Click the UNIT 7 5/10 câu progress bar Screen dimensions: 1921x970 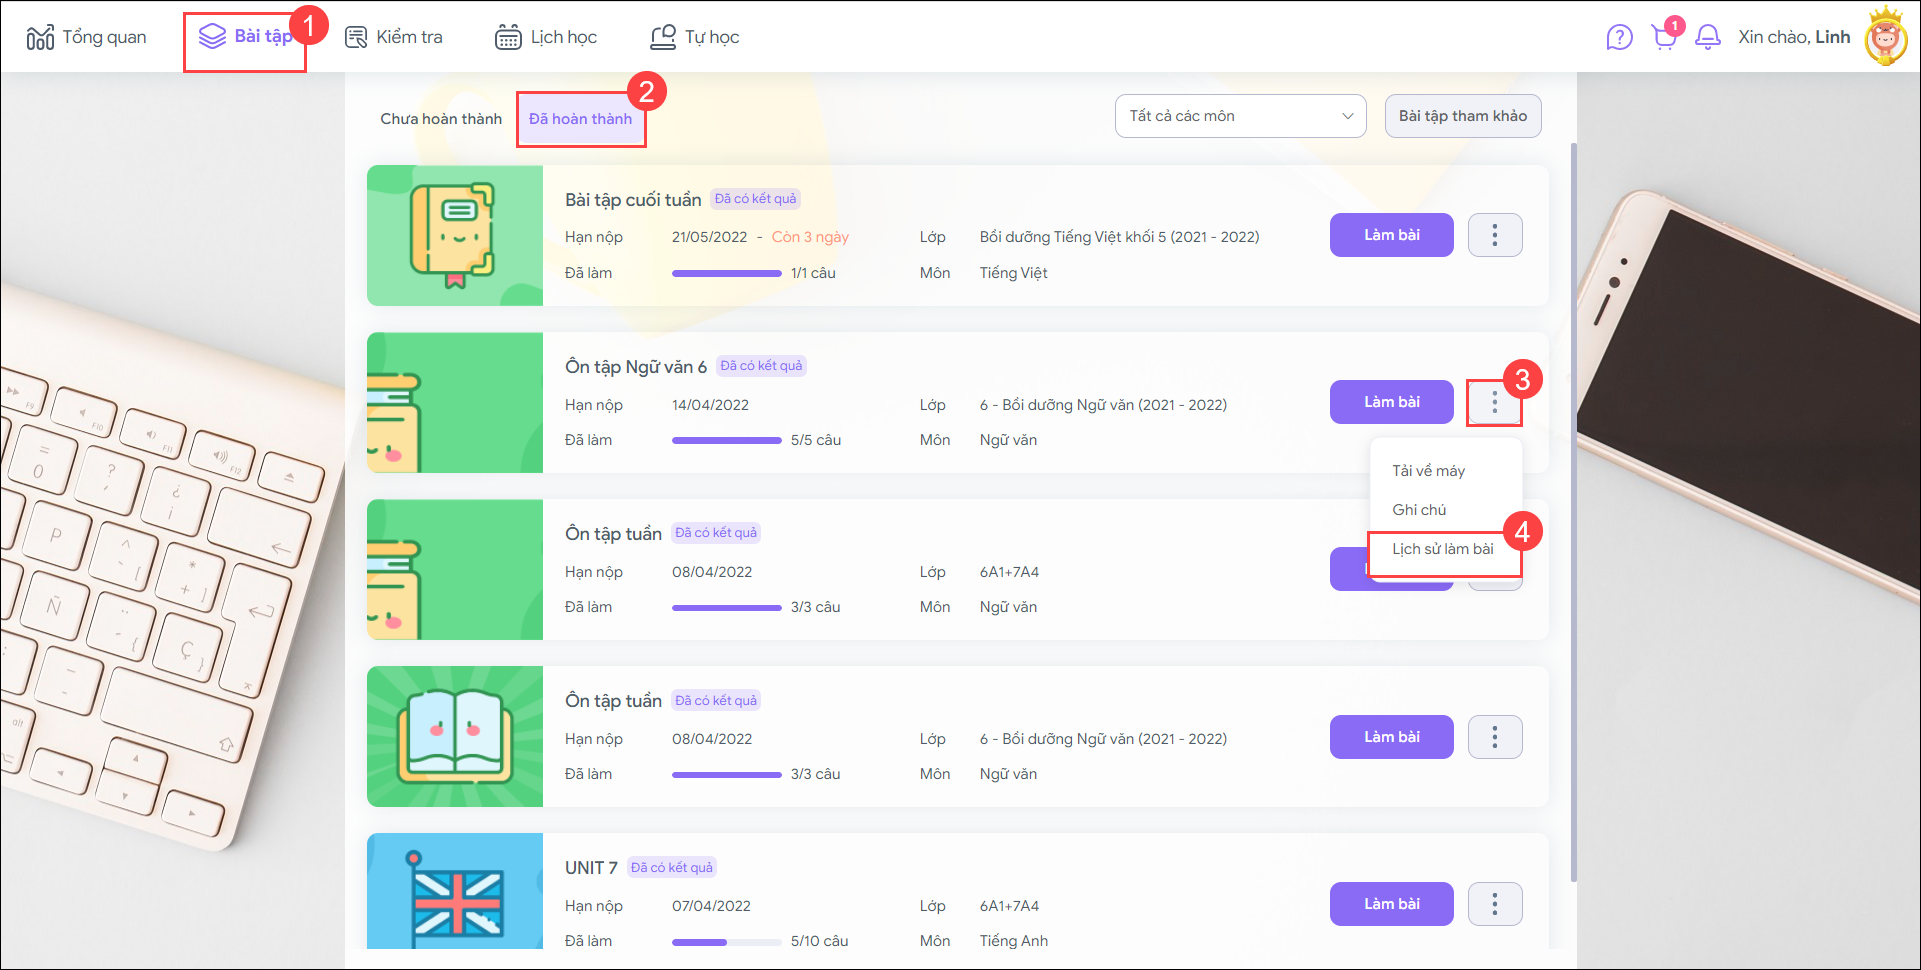tap(727, 941)
